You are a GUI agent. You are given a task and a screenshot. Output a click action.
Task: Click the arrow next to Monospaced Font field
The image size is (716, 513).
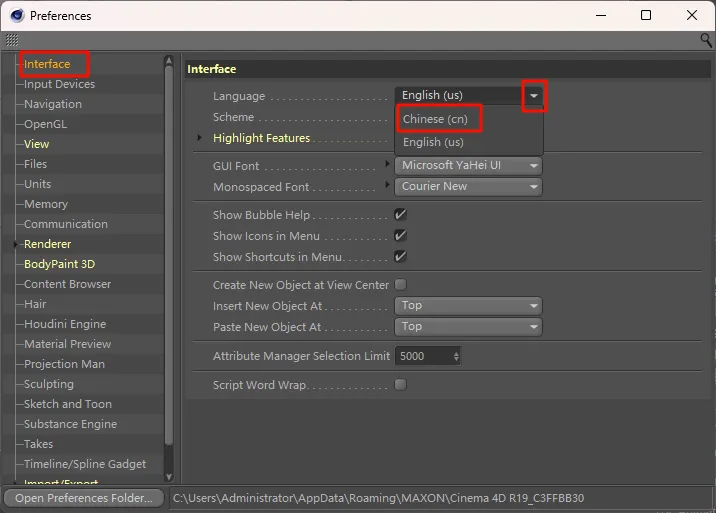pyautogui.click(x=387, y=184)
